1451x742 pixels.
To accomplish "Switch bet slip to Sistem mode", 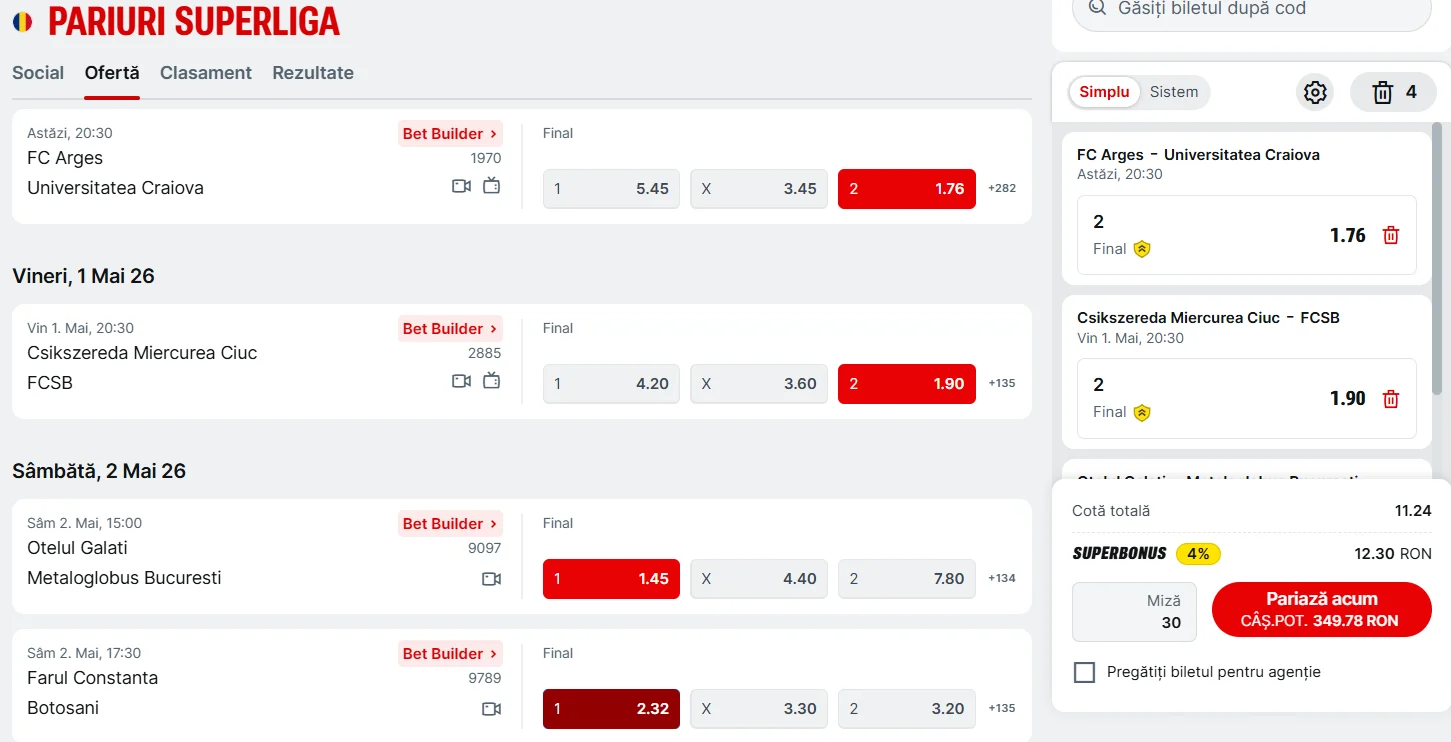I will click(x=1174, y=92).
